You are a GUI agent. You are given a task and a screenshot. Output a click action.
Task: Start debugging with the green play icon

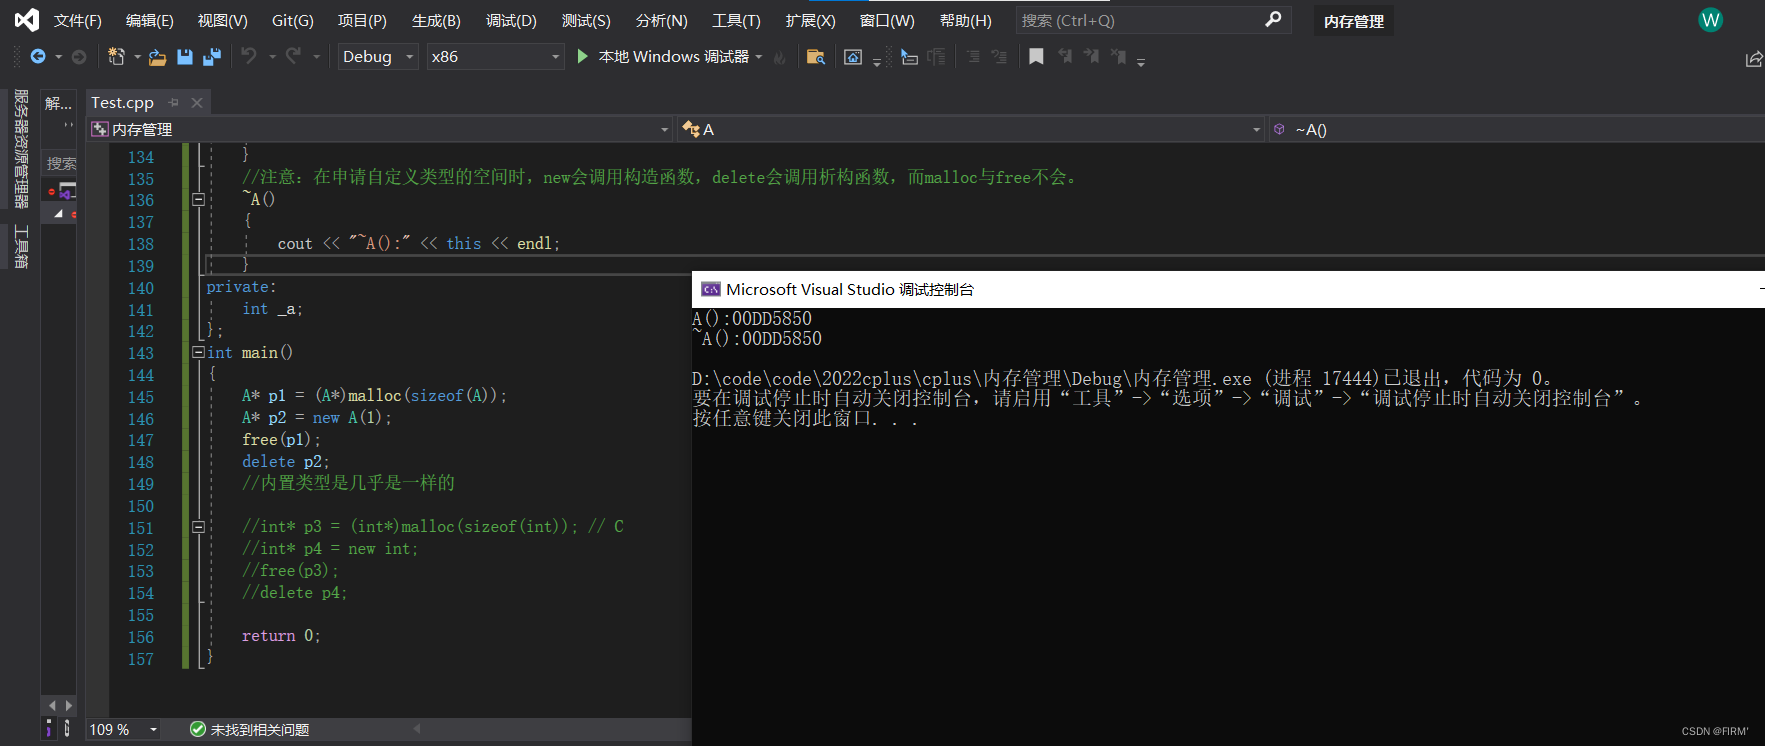point(583,57)
